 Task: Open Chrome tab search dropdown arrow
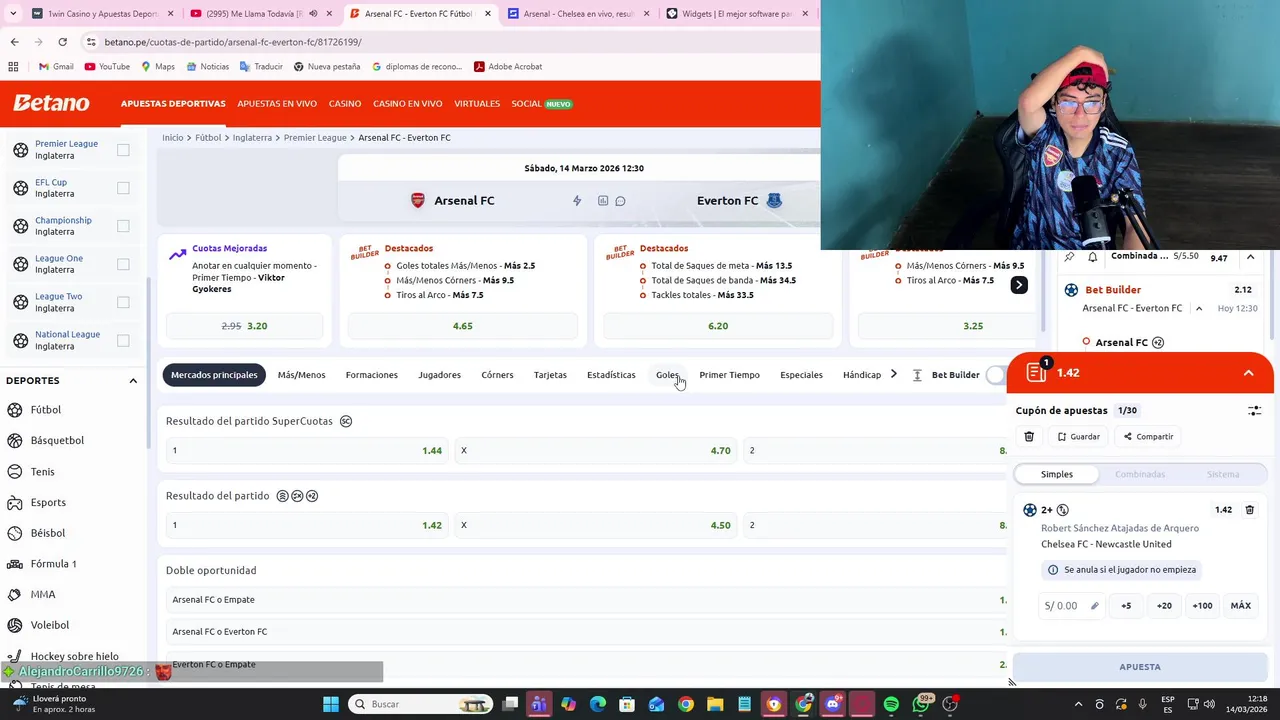coord(13,14)
